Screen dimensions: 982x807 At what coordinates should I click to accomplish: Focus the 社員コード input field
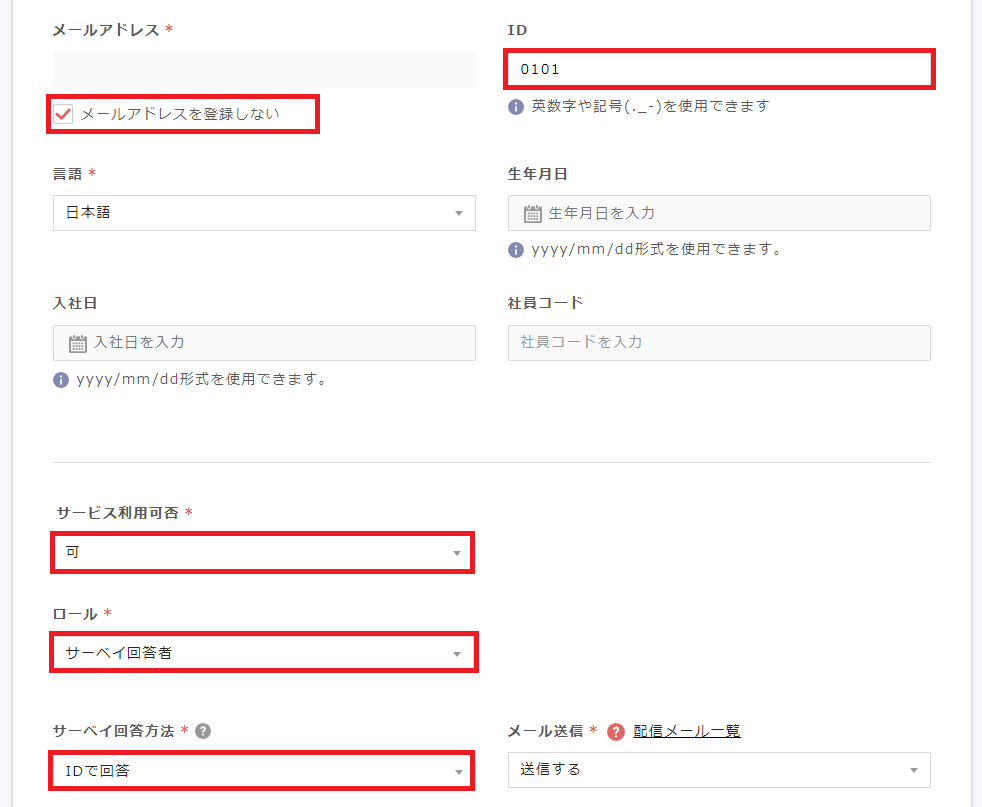(719, 342)
